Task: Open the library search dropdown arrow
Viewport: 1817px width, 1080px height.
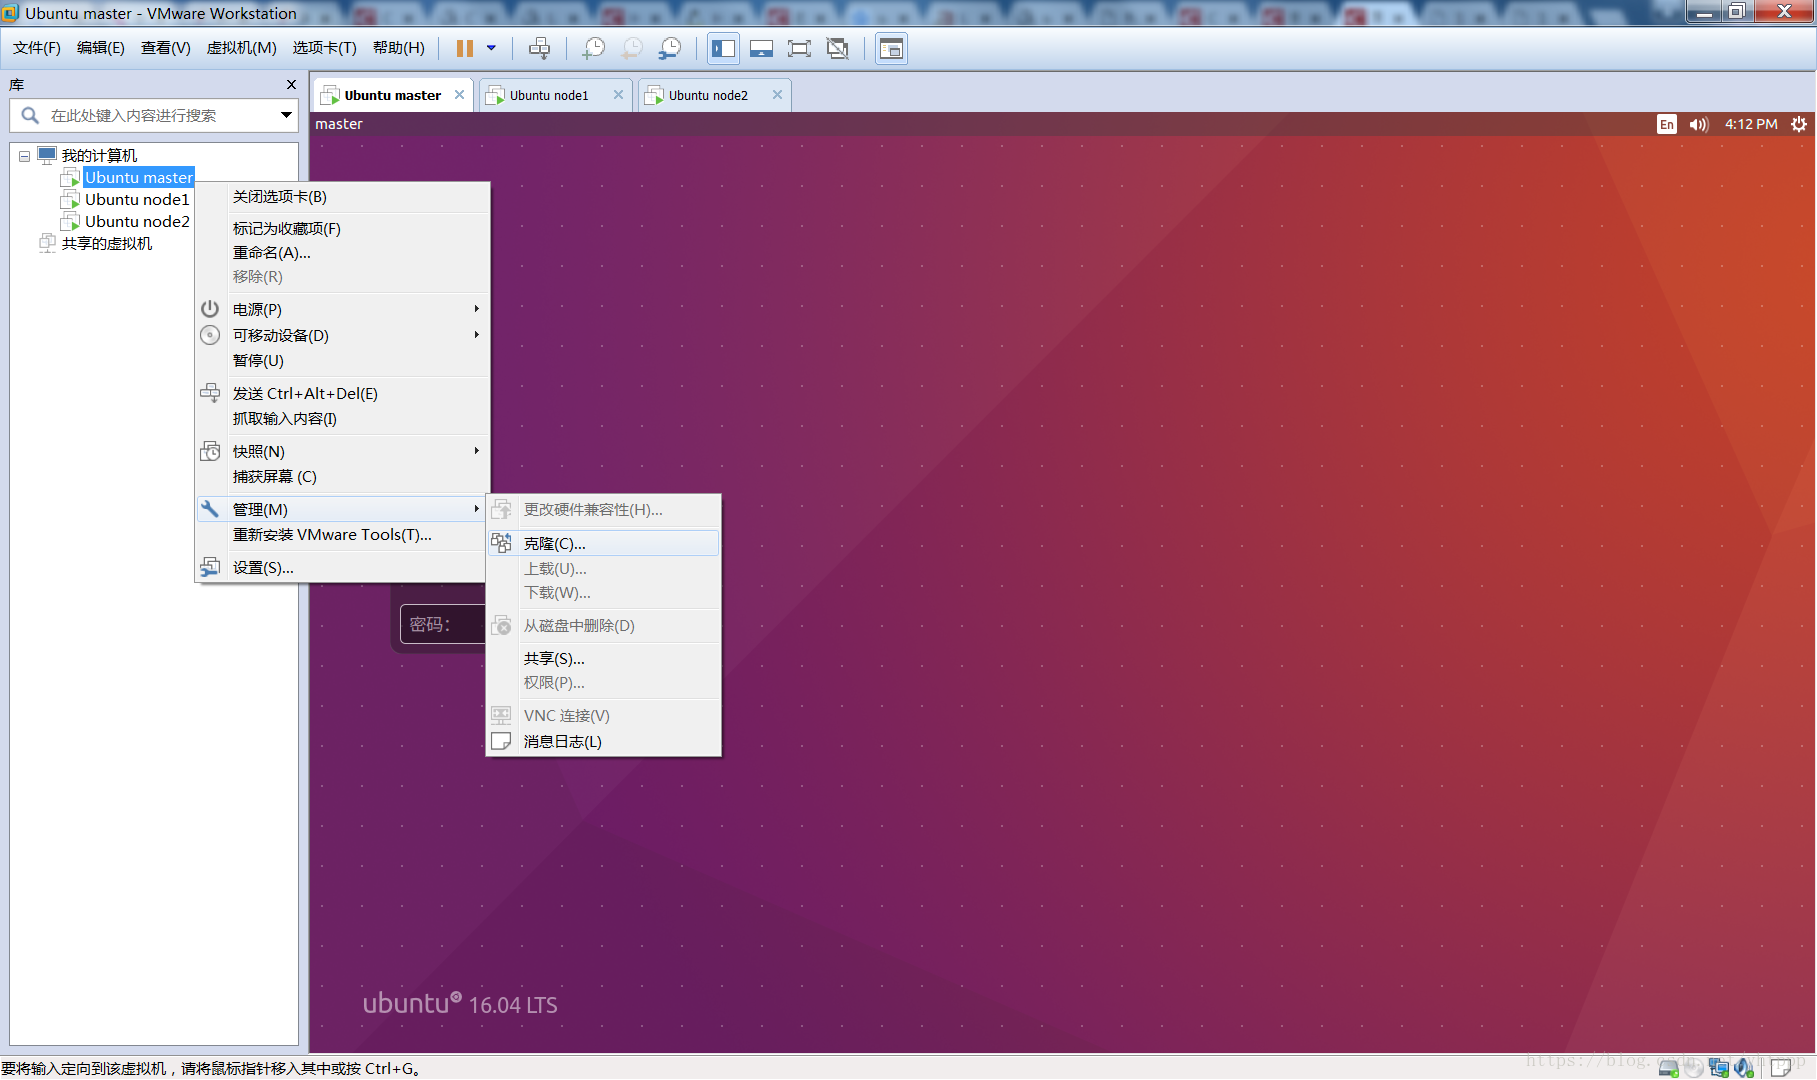Action: (286, 115)
